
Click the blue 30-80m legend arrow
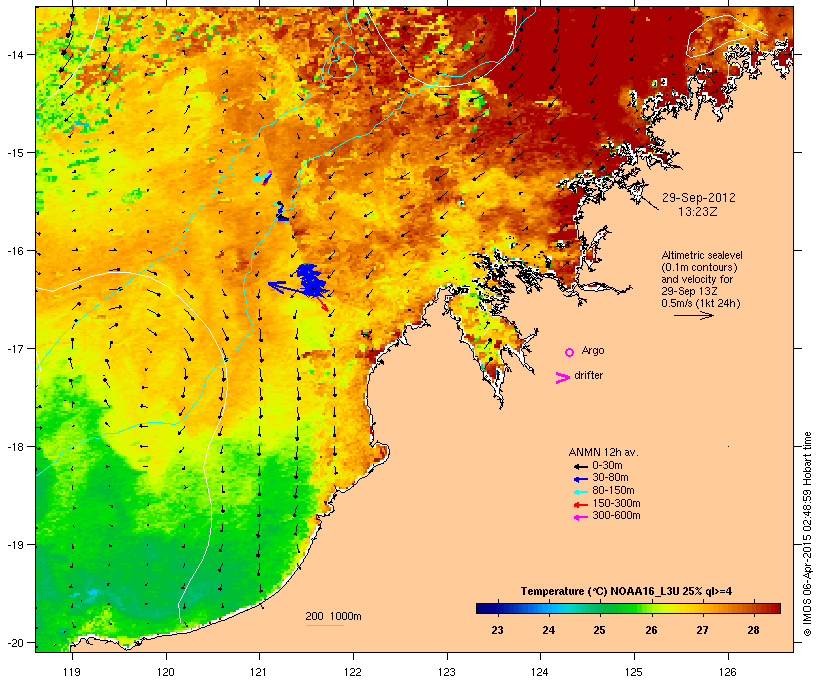580,479
